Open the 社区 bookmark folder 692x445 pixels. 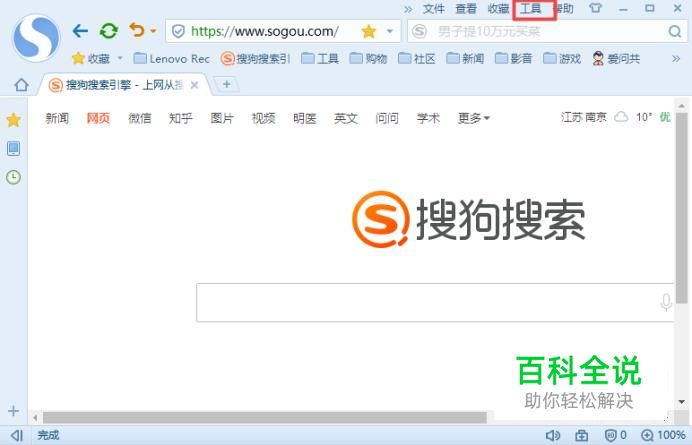(417, 58)
